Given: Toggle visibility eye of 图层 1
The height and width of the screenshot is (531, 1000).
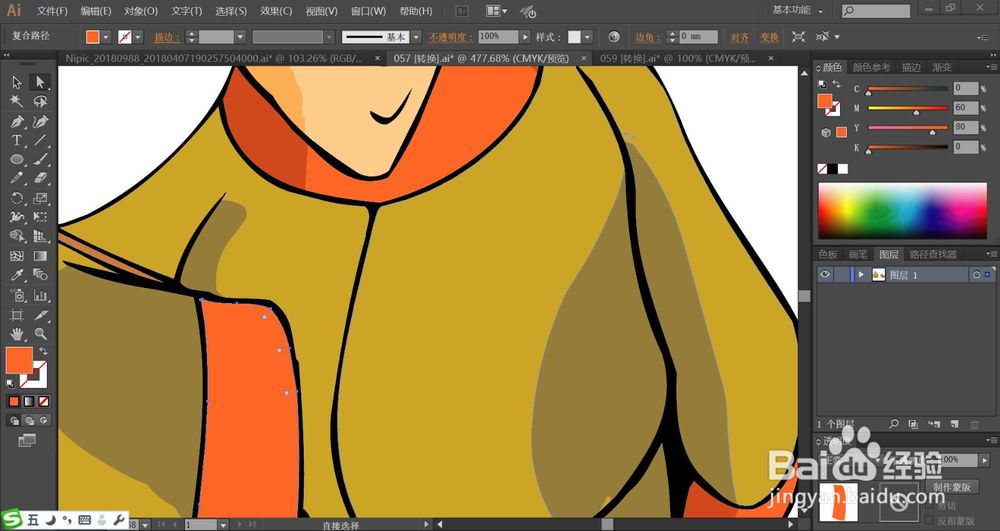Looking at the screenshot, I should click(x=825, y=274).
